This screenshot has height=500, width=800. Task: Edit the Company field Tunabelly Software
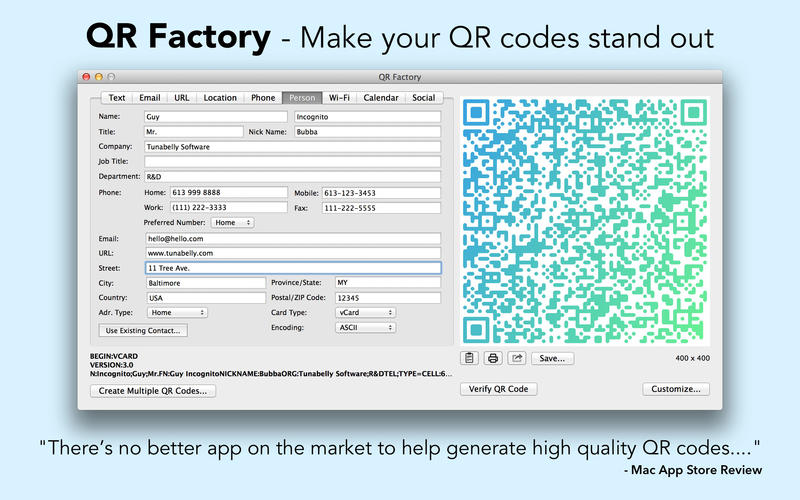[292, 147]
